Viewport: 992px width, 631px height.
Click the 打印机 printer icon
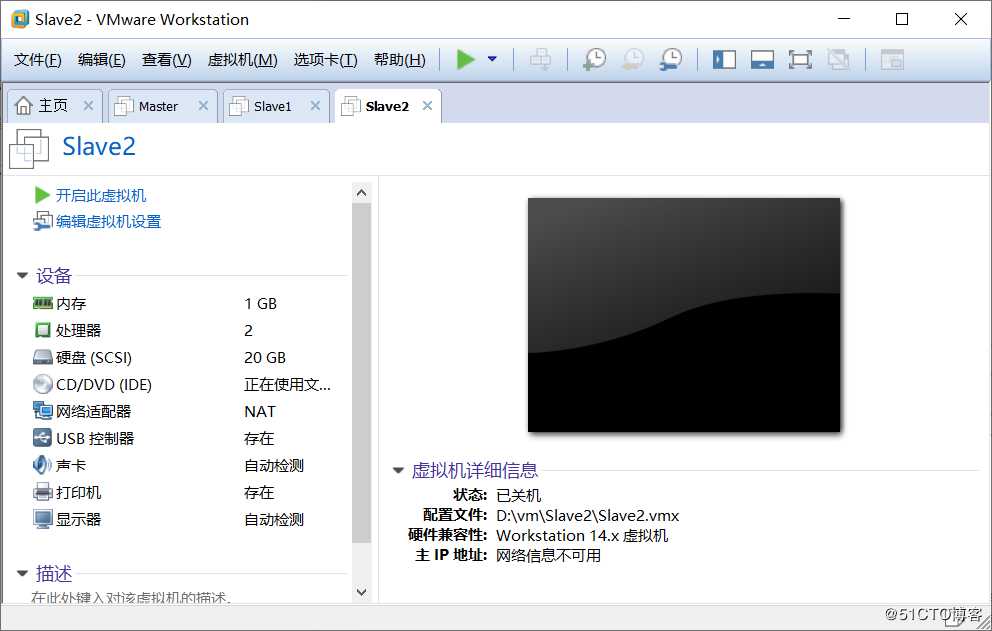pyautogui.click(x=42, y=492)
